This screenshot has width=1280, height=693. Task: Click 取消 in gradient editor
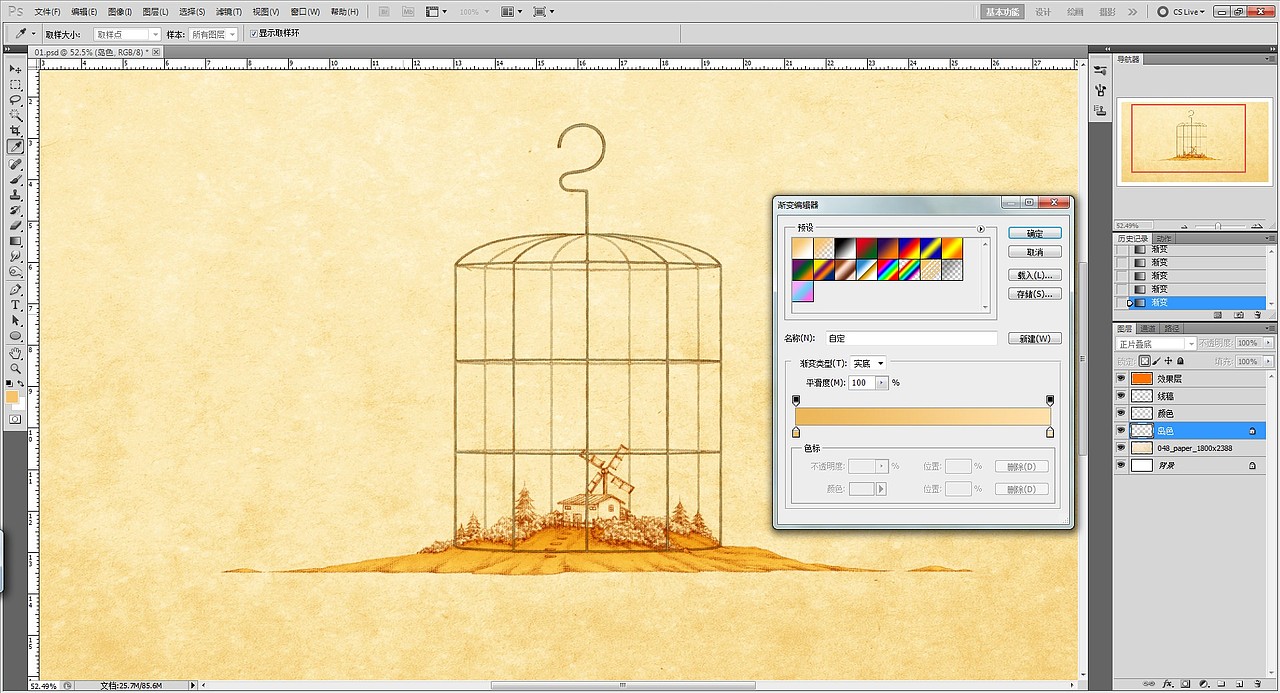(x=1035, y=252)
